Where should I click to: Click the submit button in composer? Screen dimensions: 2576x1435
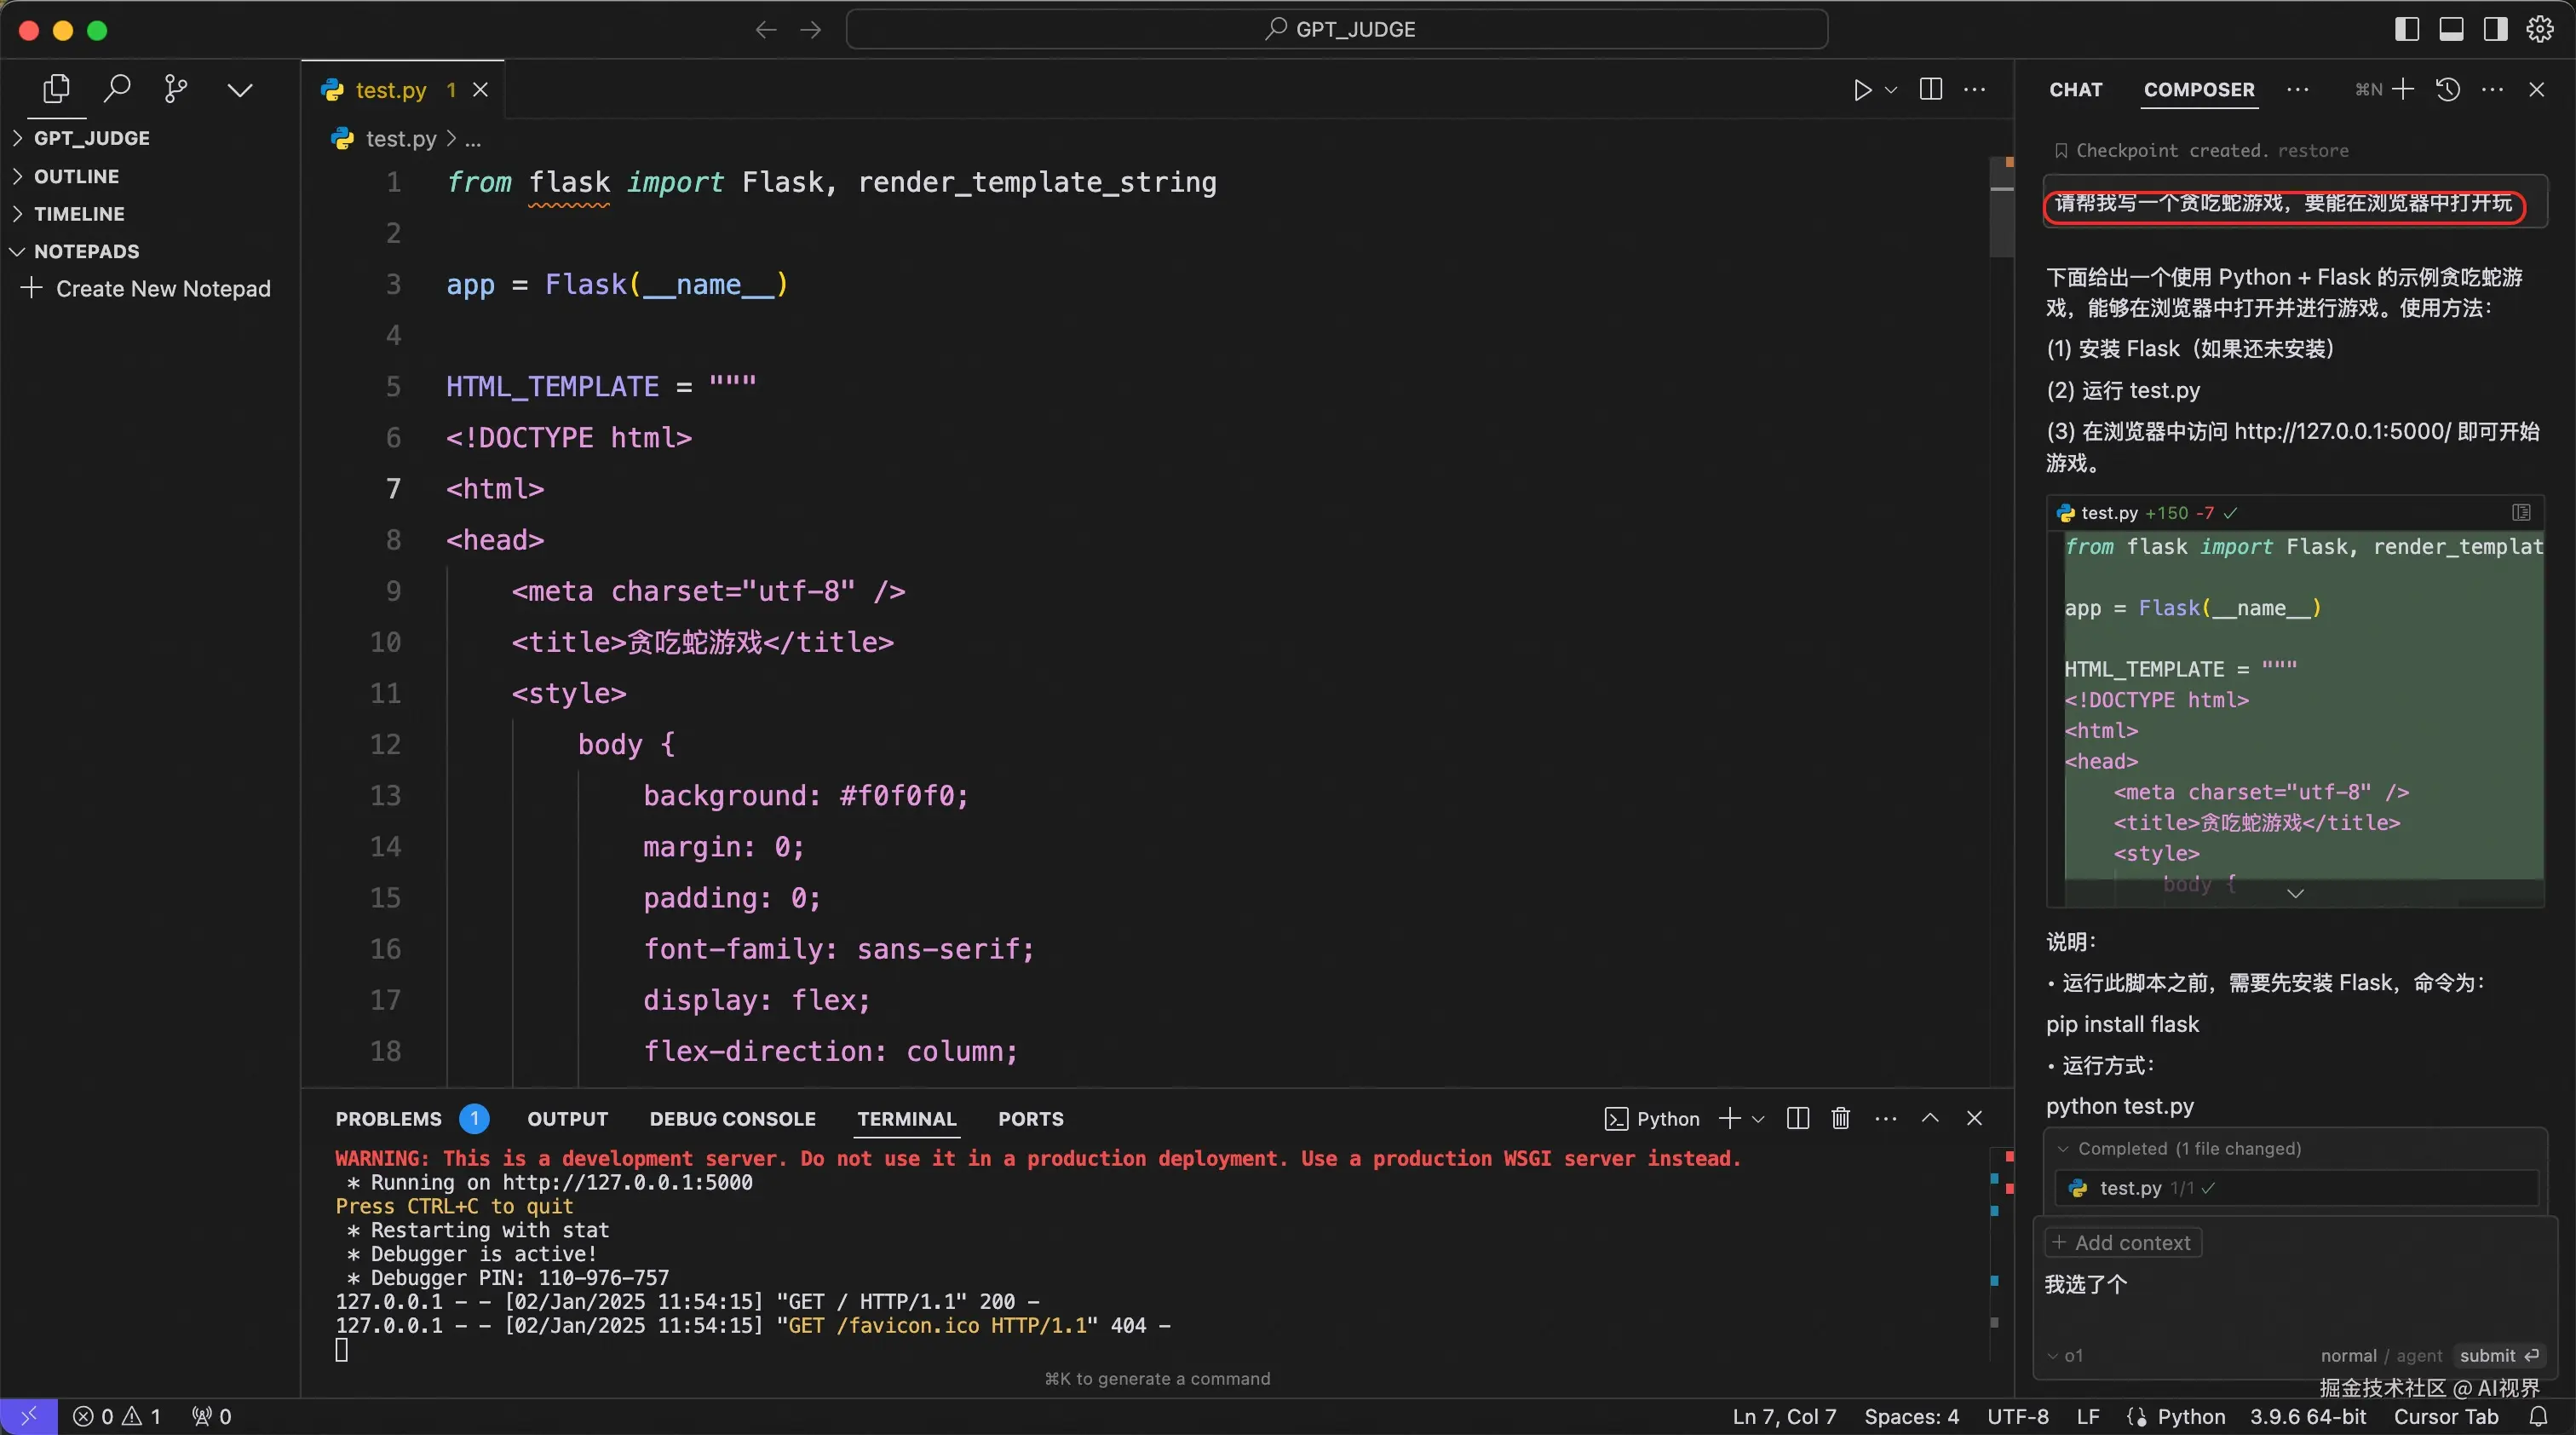pyautogui.click(x=2498, y=1355)
